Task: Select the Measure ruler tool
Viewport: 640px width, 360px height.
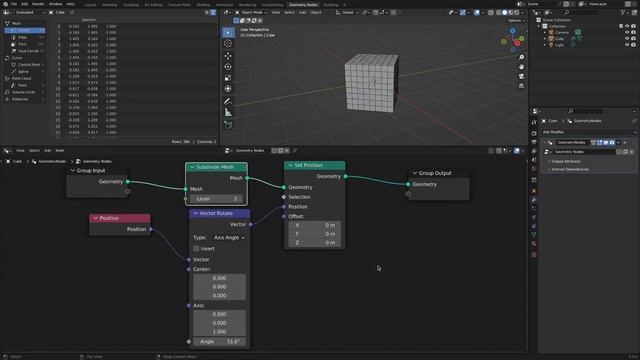Action: 228,113
